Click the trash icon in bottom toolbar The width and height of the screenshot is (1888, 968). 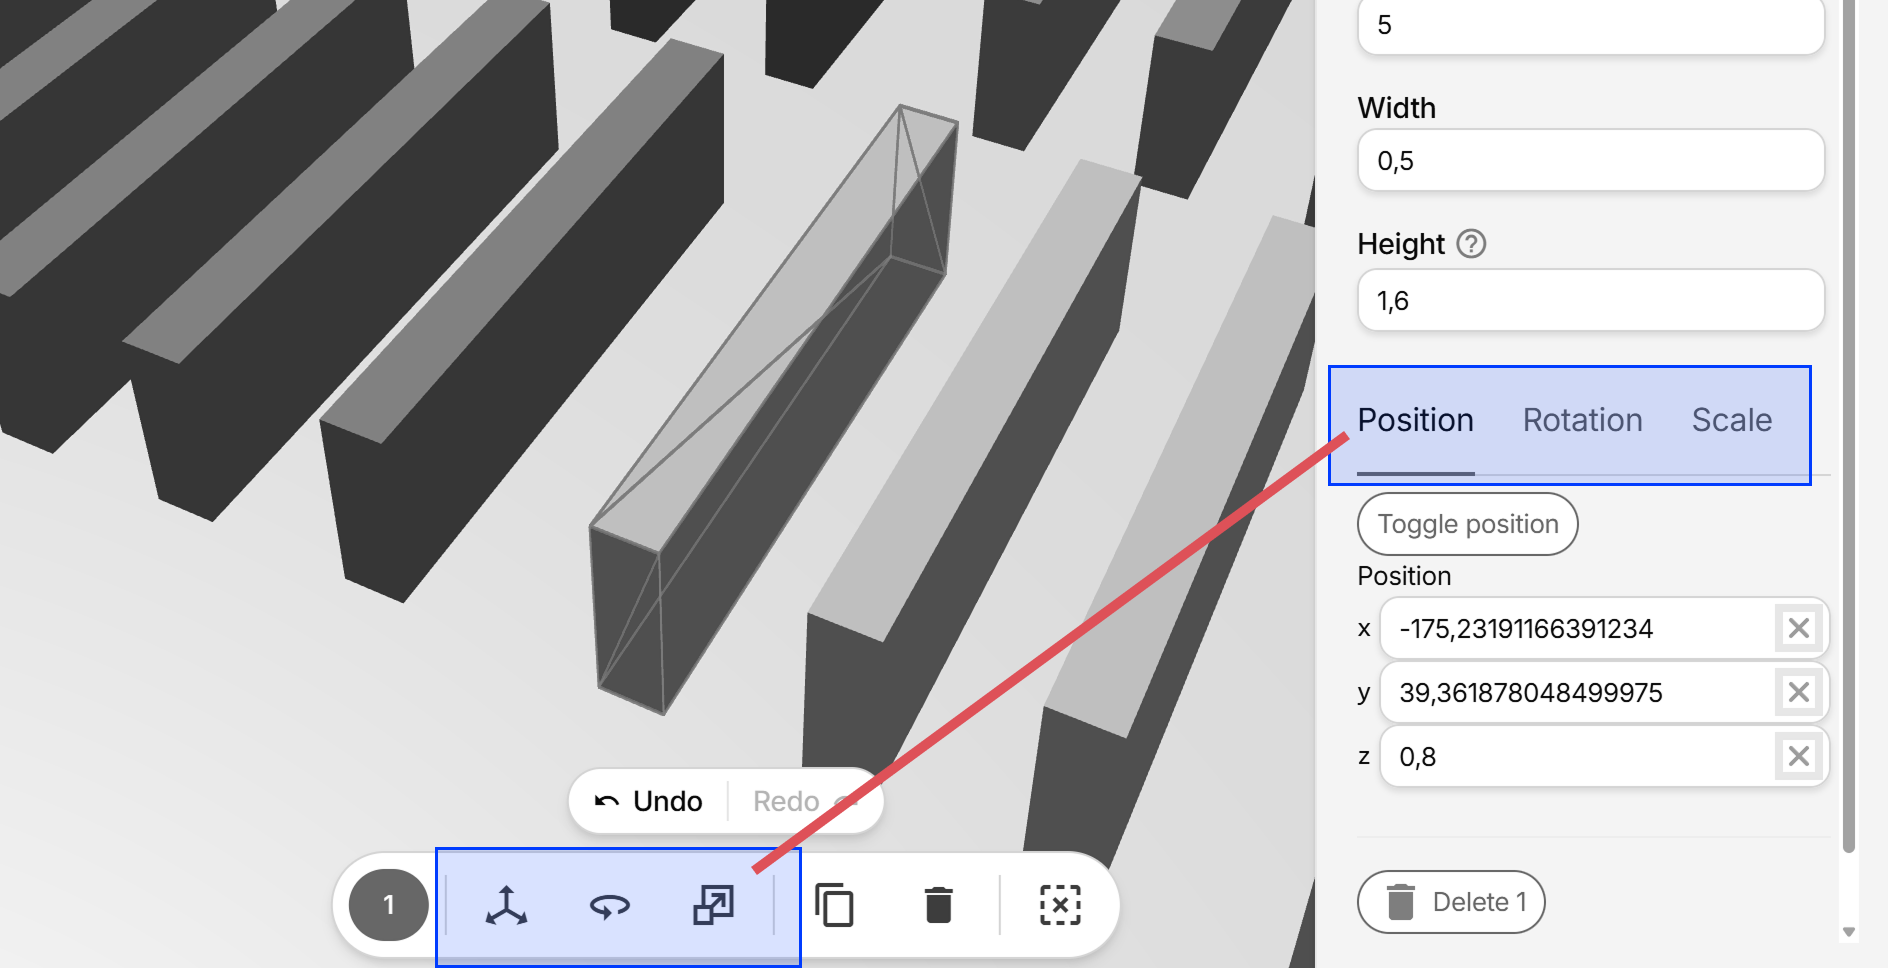point(938,905)
